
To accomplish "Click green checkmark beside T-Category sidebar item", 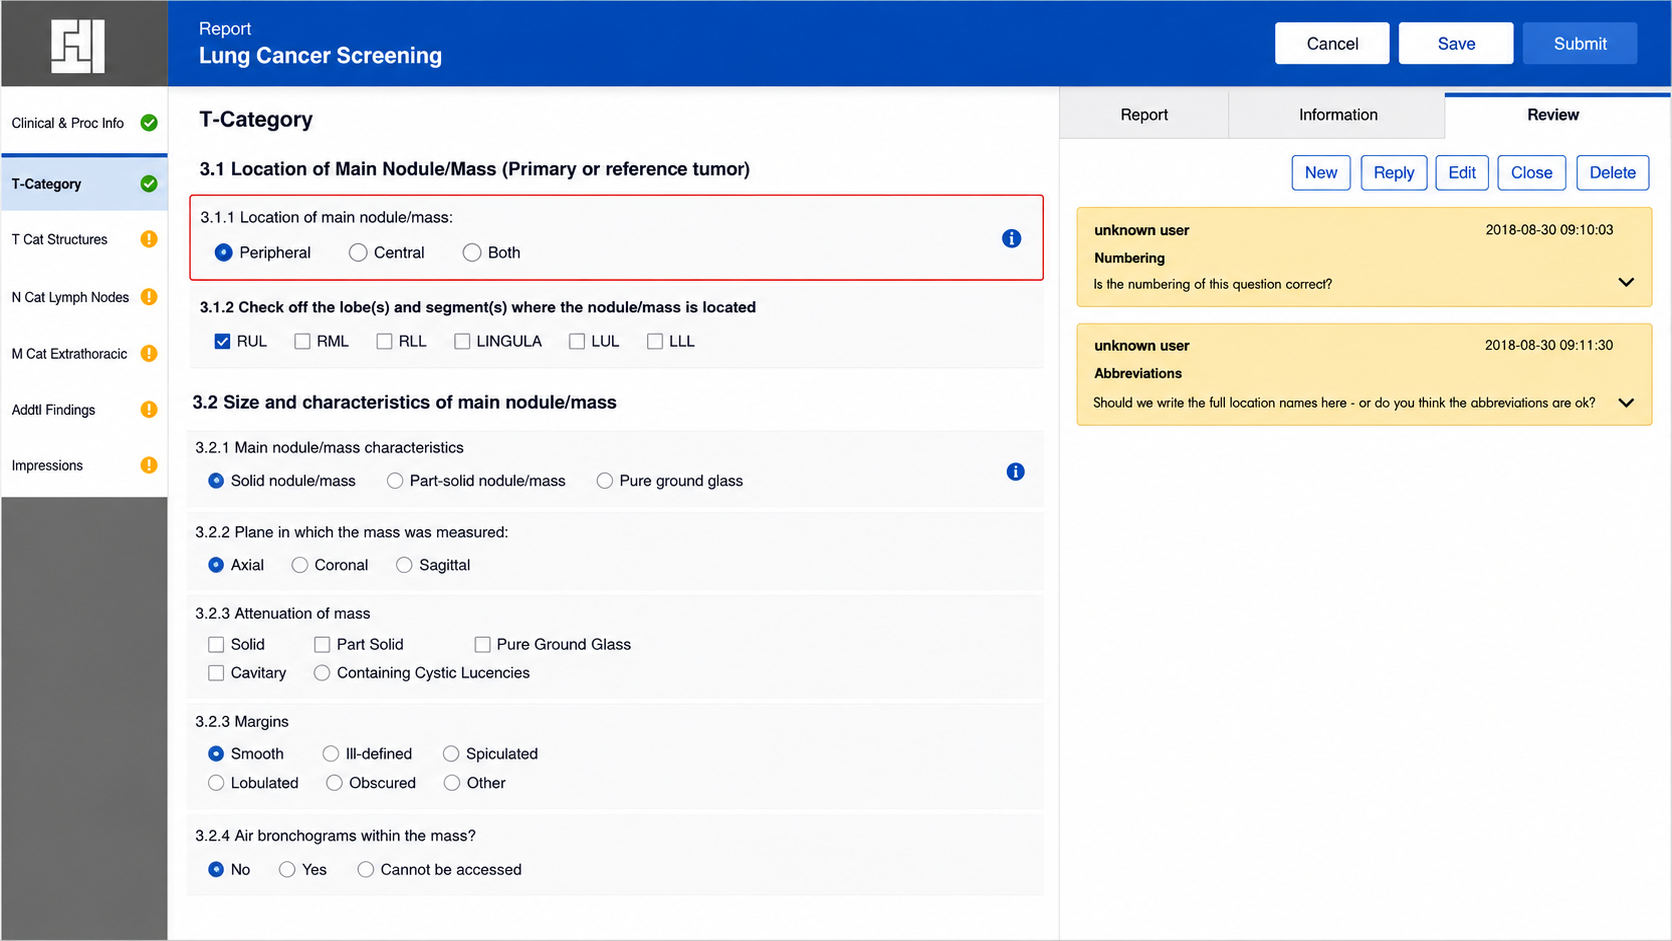I will point(149,184).
